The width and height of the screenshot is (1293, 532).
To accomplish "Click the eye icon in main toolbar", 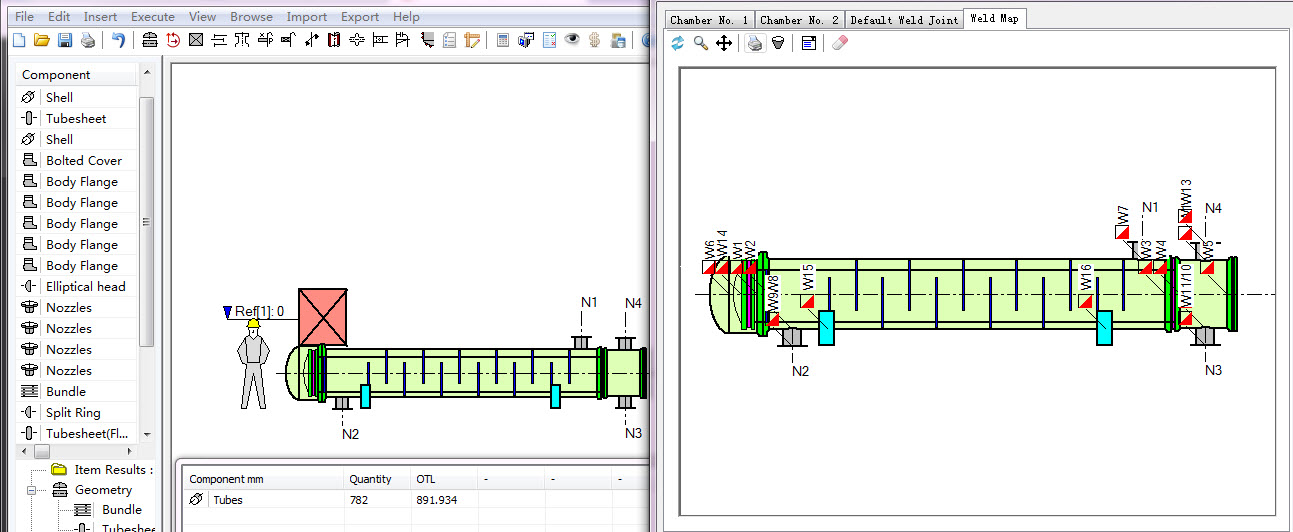I will 572,40.
